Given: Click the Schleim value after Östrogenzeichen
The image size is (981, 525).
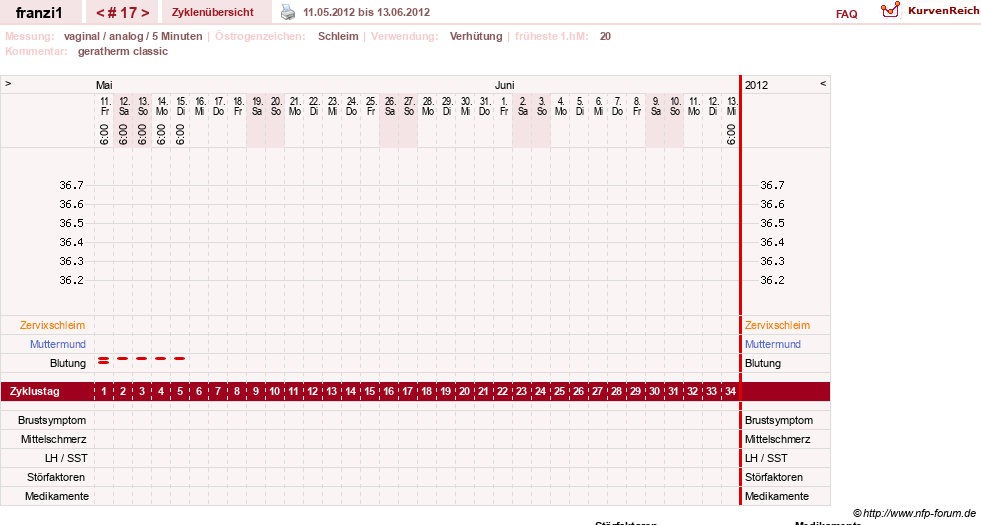Looking at the screenshot, I should [x=338, y=36].
